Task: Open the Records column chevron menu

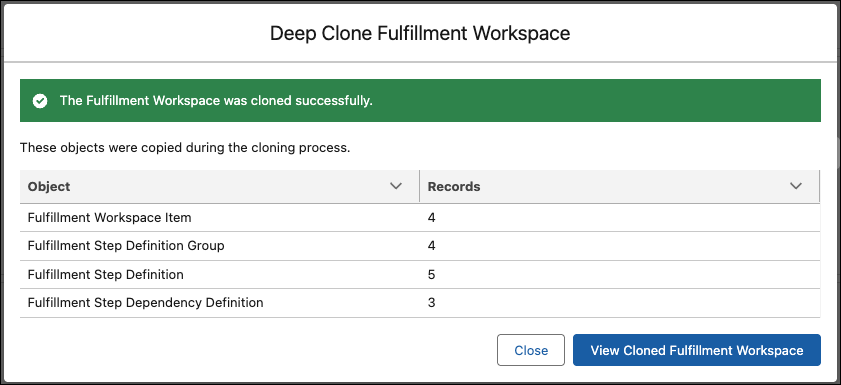Action: point(796,186)
